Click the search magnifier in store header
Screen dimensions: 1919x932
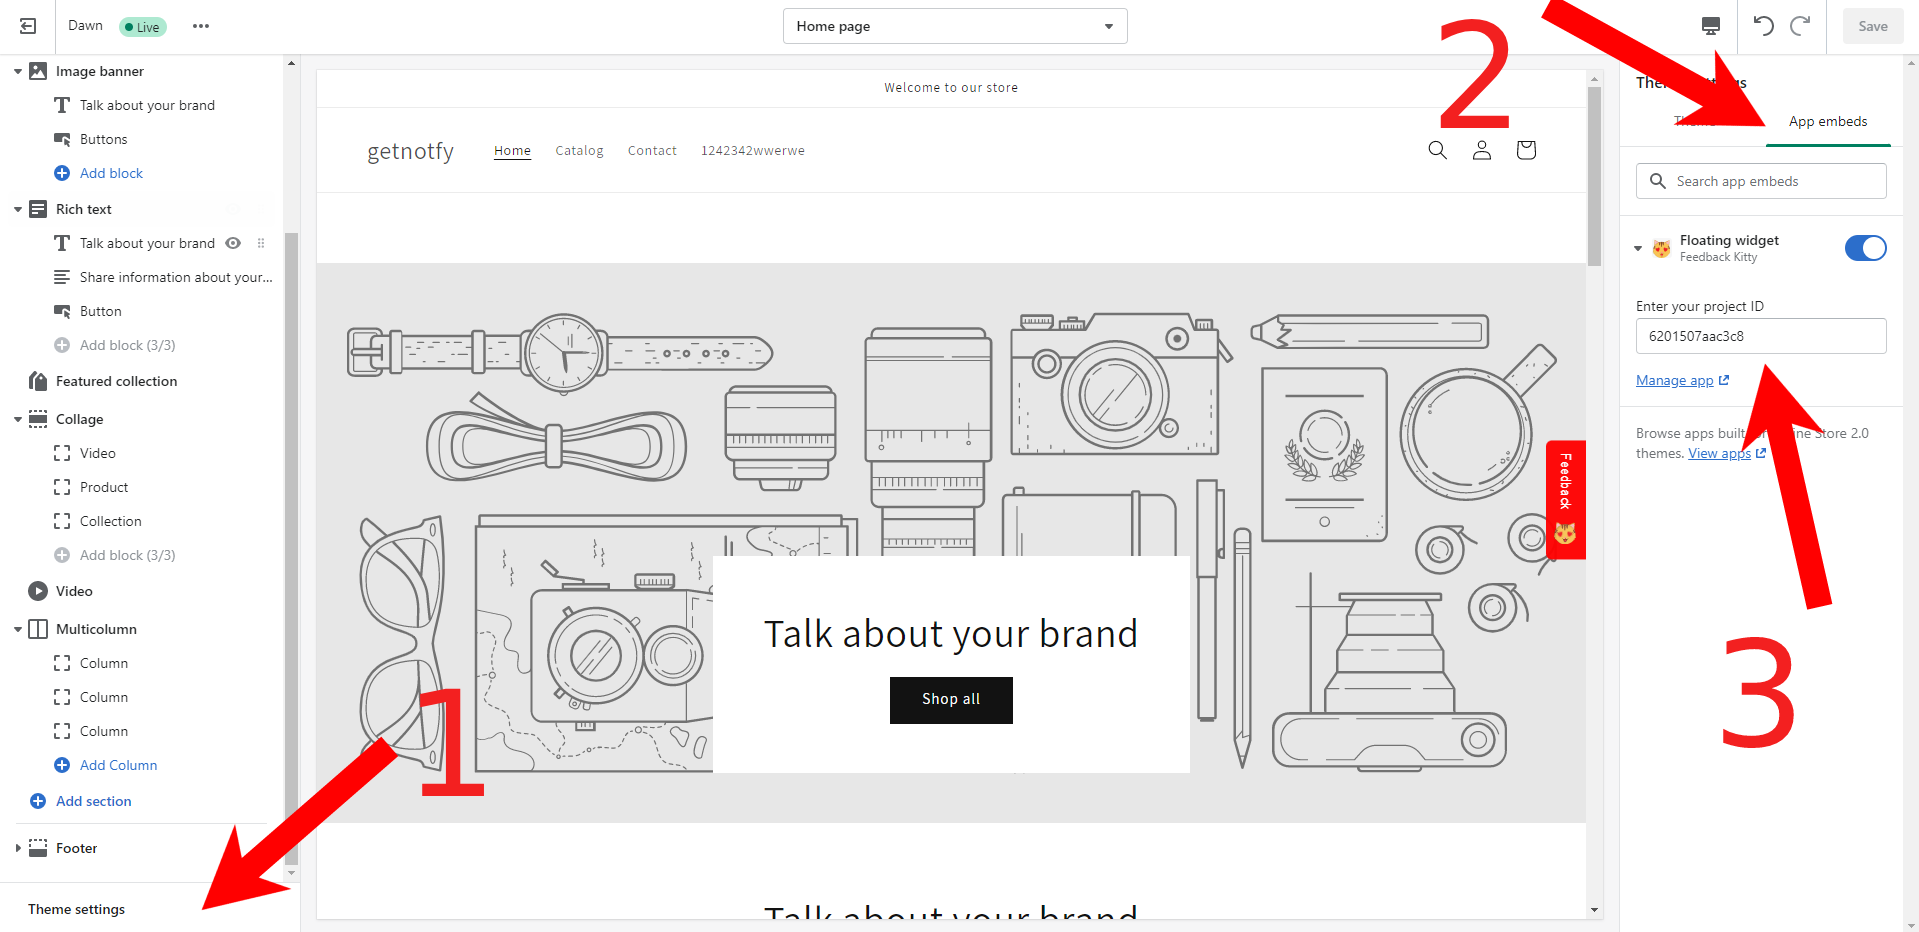(x=1437, y=150)
